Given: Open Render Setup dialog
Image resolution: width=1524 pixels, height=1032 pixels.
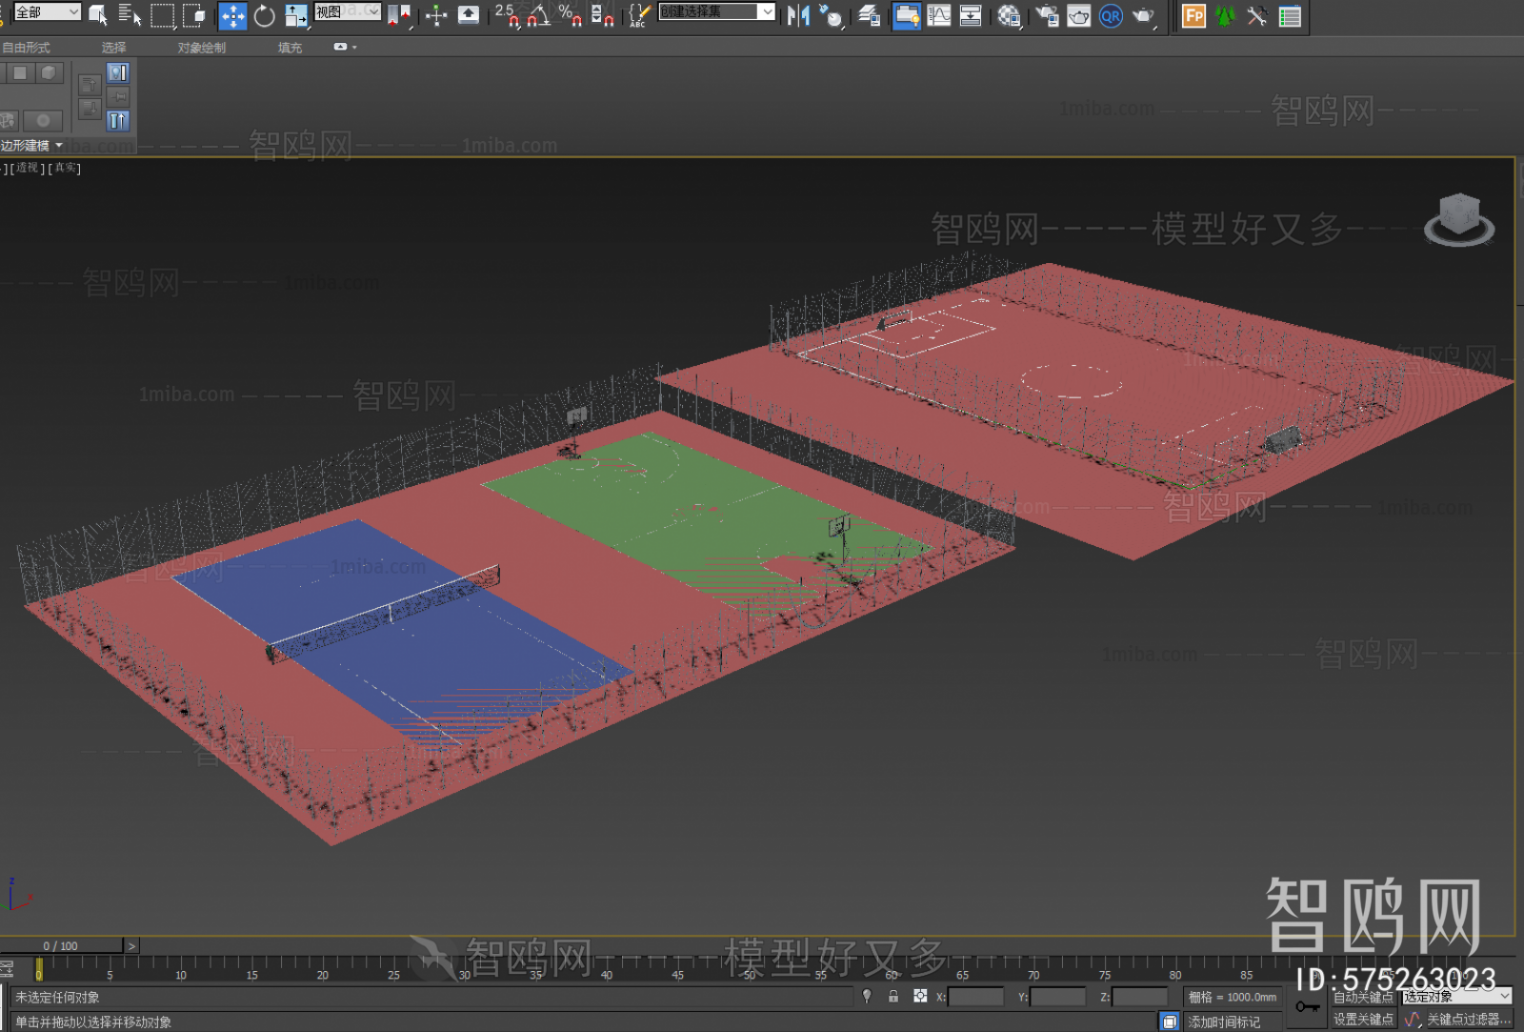Looking at the screenshot, I should (x=1047, y=15).
